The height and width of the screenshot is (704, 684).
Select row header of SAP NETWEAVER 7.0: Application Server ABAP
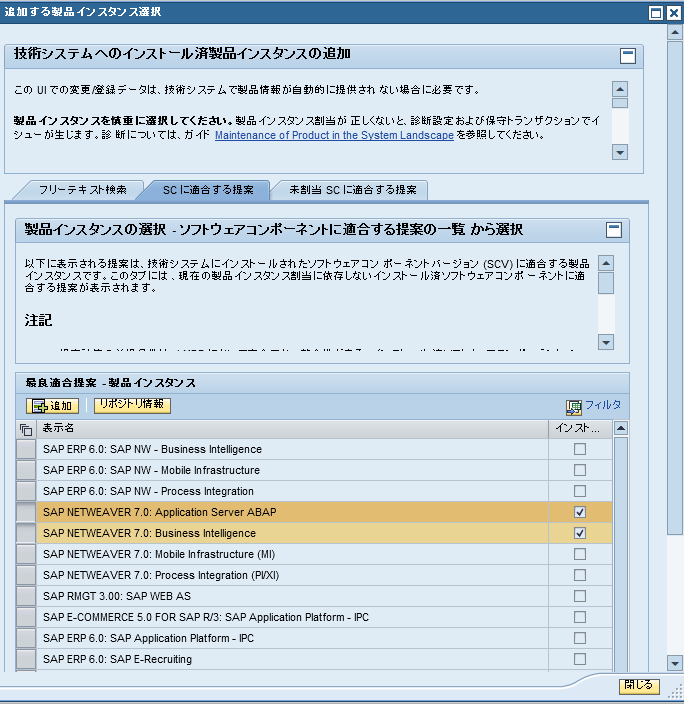tap(26, 512)
